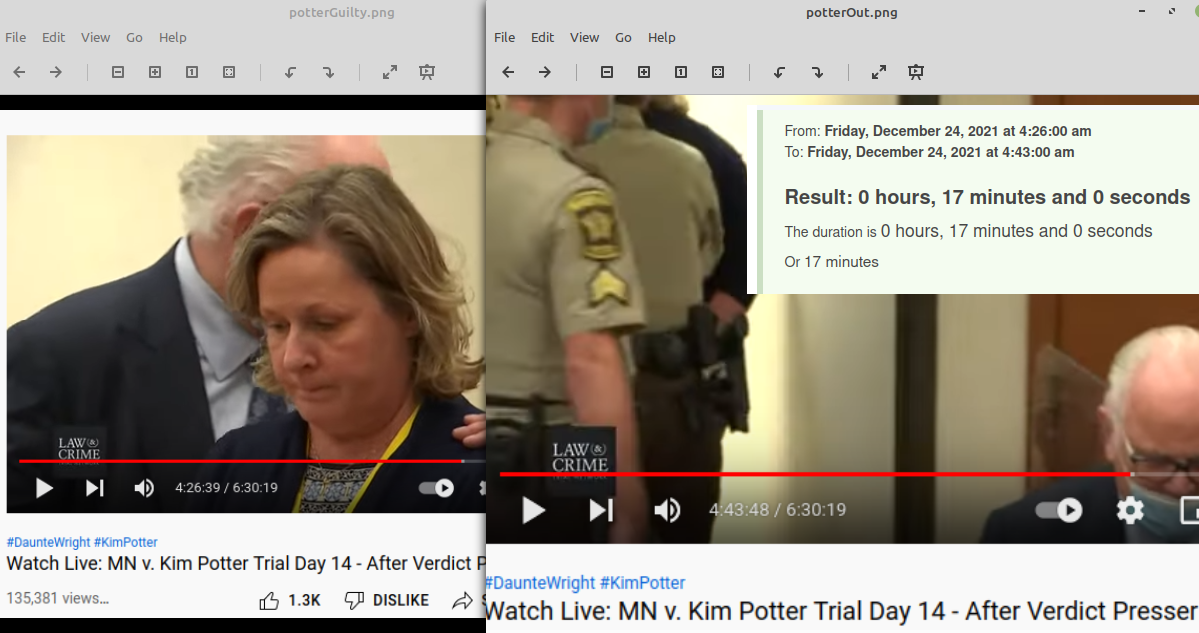The height and width of the screenshot is (633, 1199).
Task: Open File menu in potterOut.png window
Action: click(505, 37)
